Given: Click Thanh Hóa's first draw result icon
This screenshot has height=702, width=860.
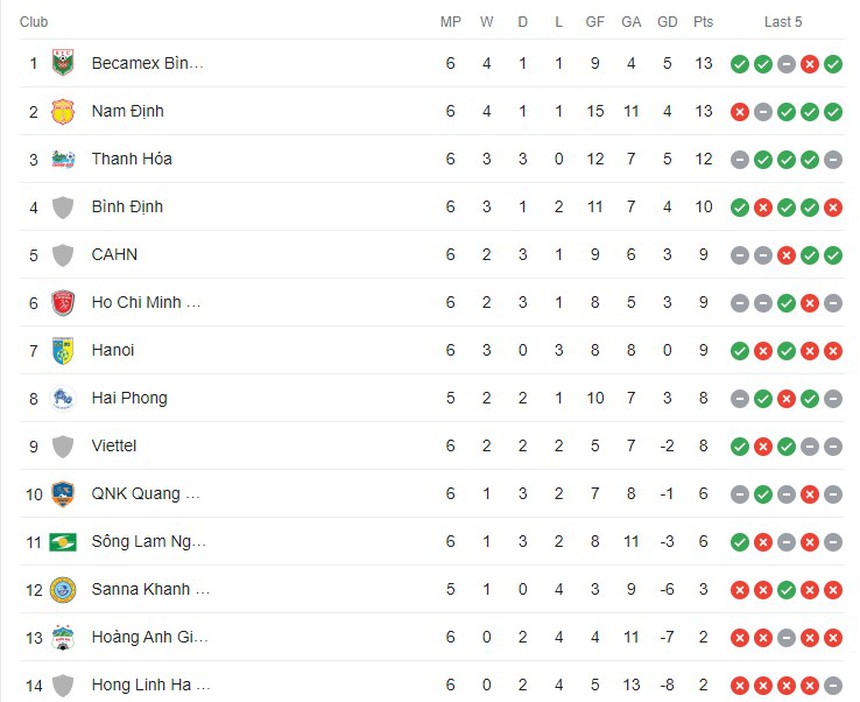Looking at the screenshot, I should (740, 159).
